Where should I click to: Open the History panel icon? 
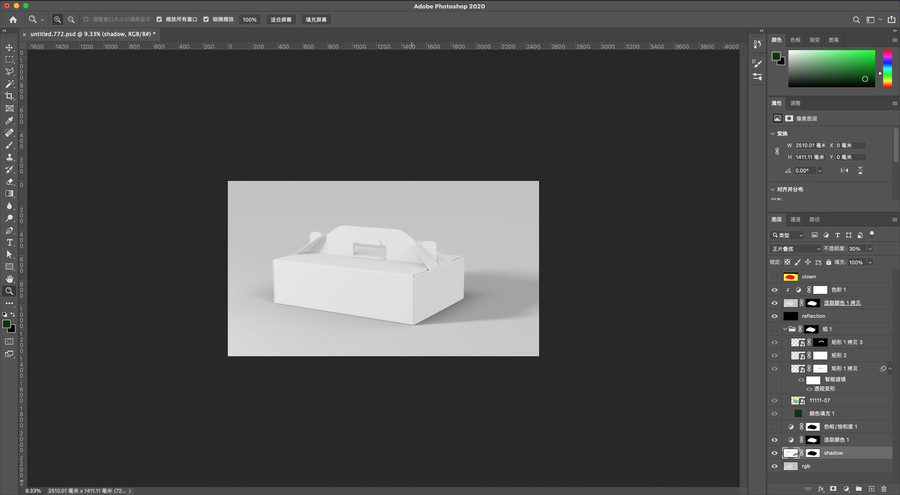coord(758,44)
